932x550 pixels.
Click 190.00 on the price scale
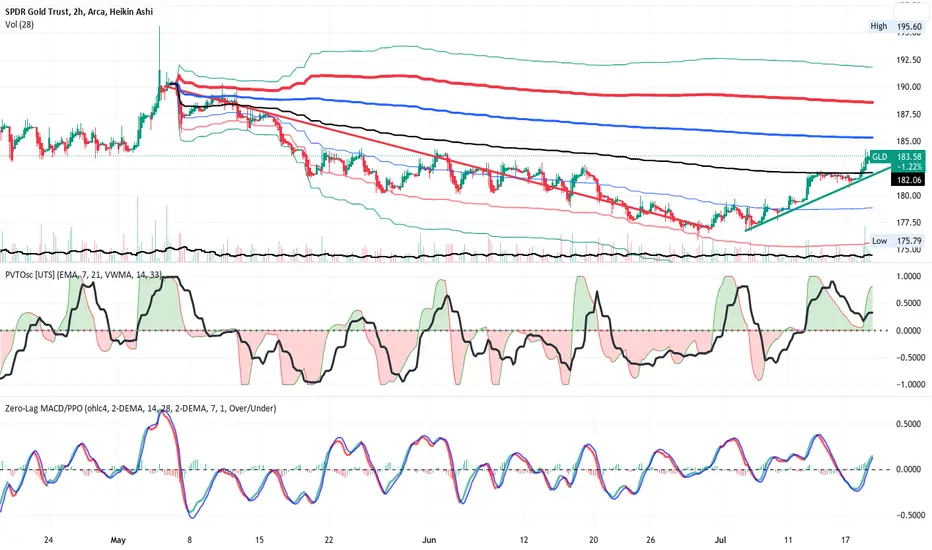tap(909, 87)
